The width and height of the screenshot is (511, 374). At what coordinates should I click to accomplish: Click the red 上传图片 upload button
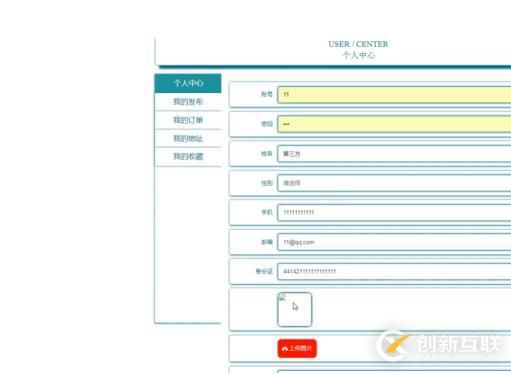coord(297,348)
